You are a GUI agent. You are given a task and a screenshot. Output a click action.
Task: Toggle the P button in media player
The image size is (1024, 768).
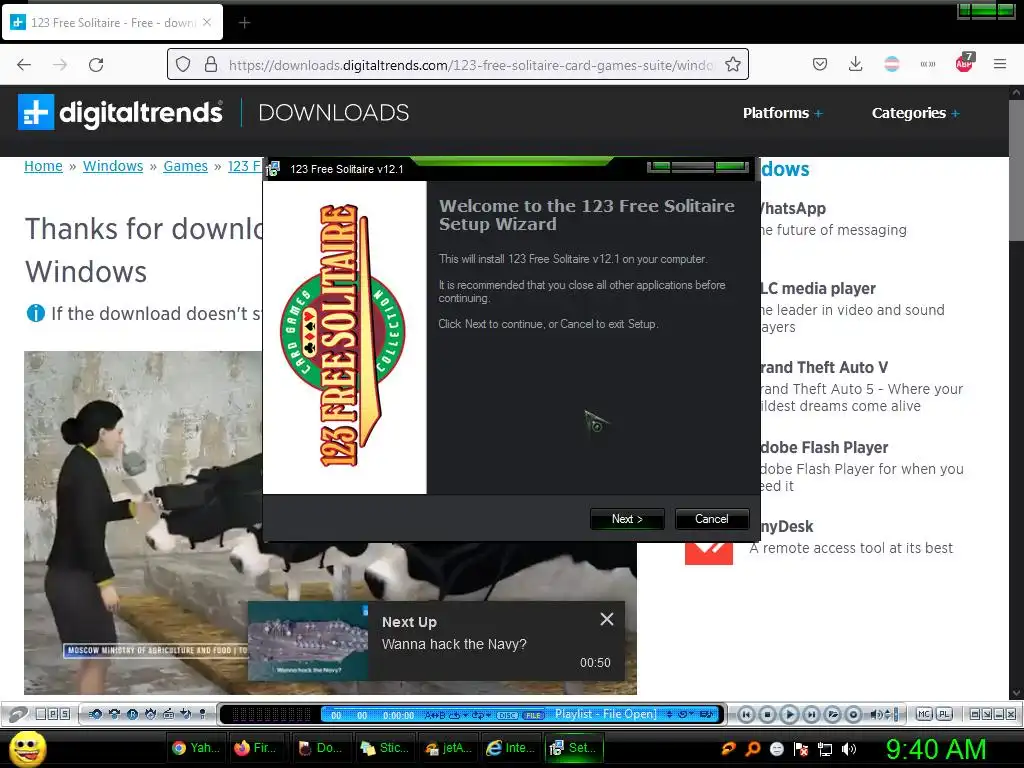tap(53, 714)
